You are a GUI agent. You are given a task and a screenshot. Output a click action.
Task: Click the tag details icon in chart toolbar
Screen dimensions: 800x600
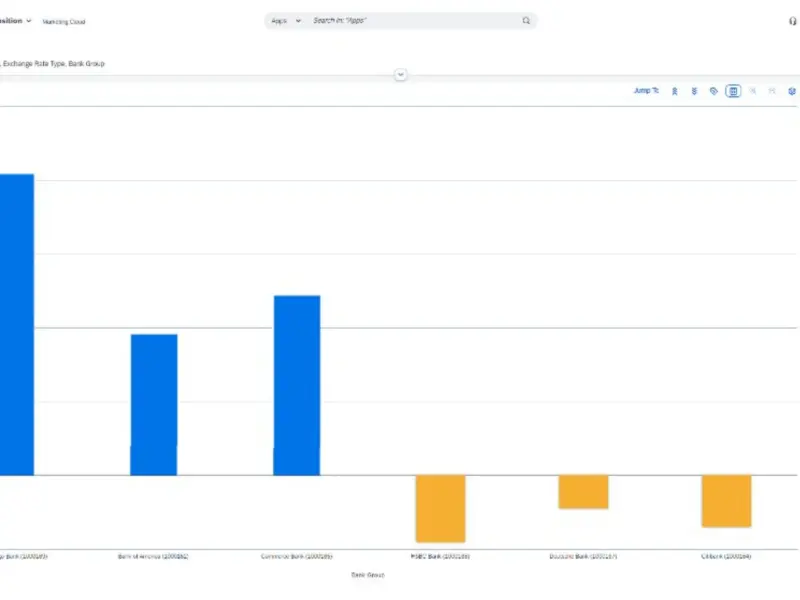coord(713,91)
